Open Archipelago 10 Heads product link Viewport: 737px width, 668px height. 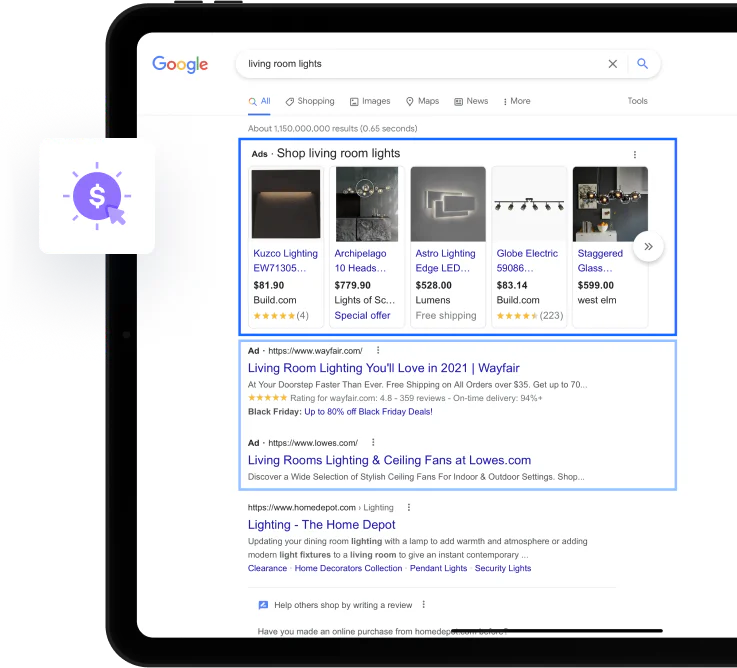[361, 260]
